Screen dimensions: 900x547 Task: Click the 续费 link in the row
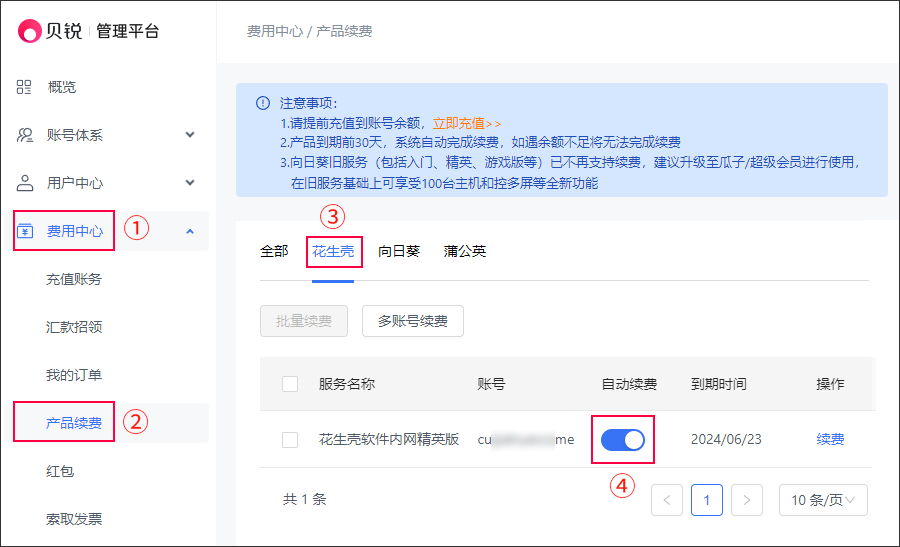[831, 440]
